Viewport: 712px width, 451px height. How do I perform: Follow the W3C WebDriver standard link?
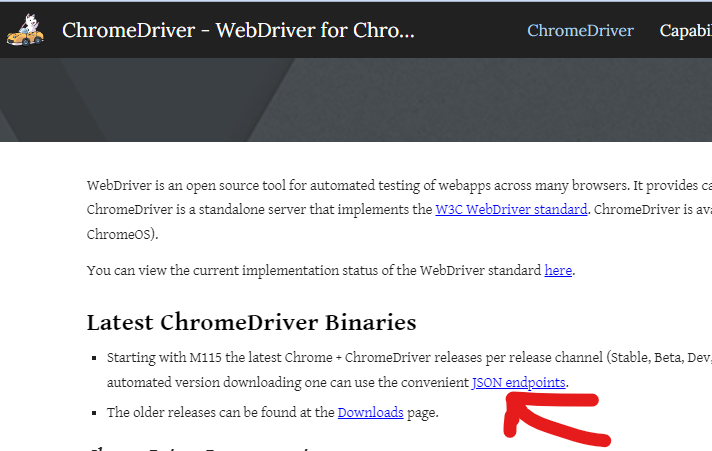(x=511, y=209)
